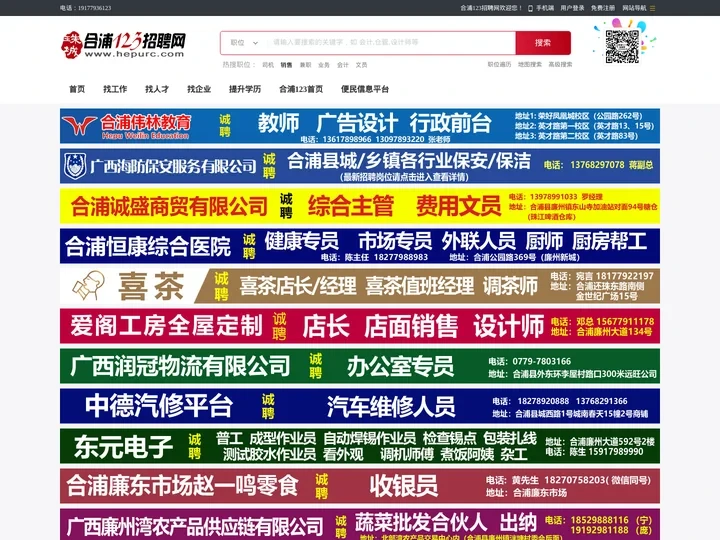Open the 合浦123首页 nav tab

click(301, 89)
